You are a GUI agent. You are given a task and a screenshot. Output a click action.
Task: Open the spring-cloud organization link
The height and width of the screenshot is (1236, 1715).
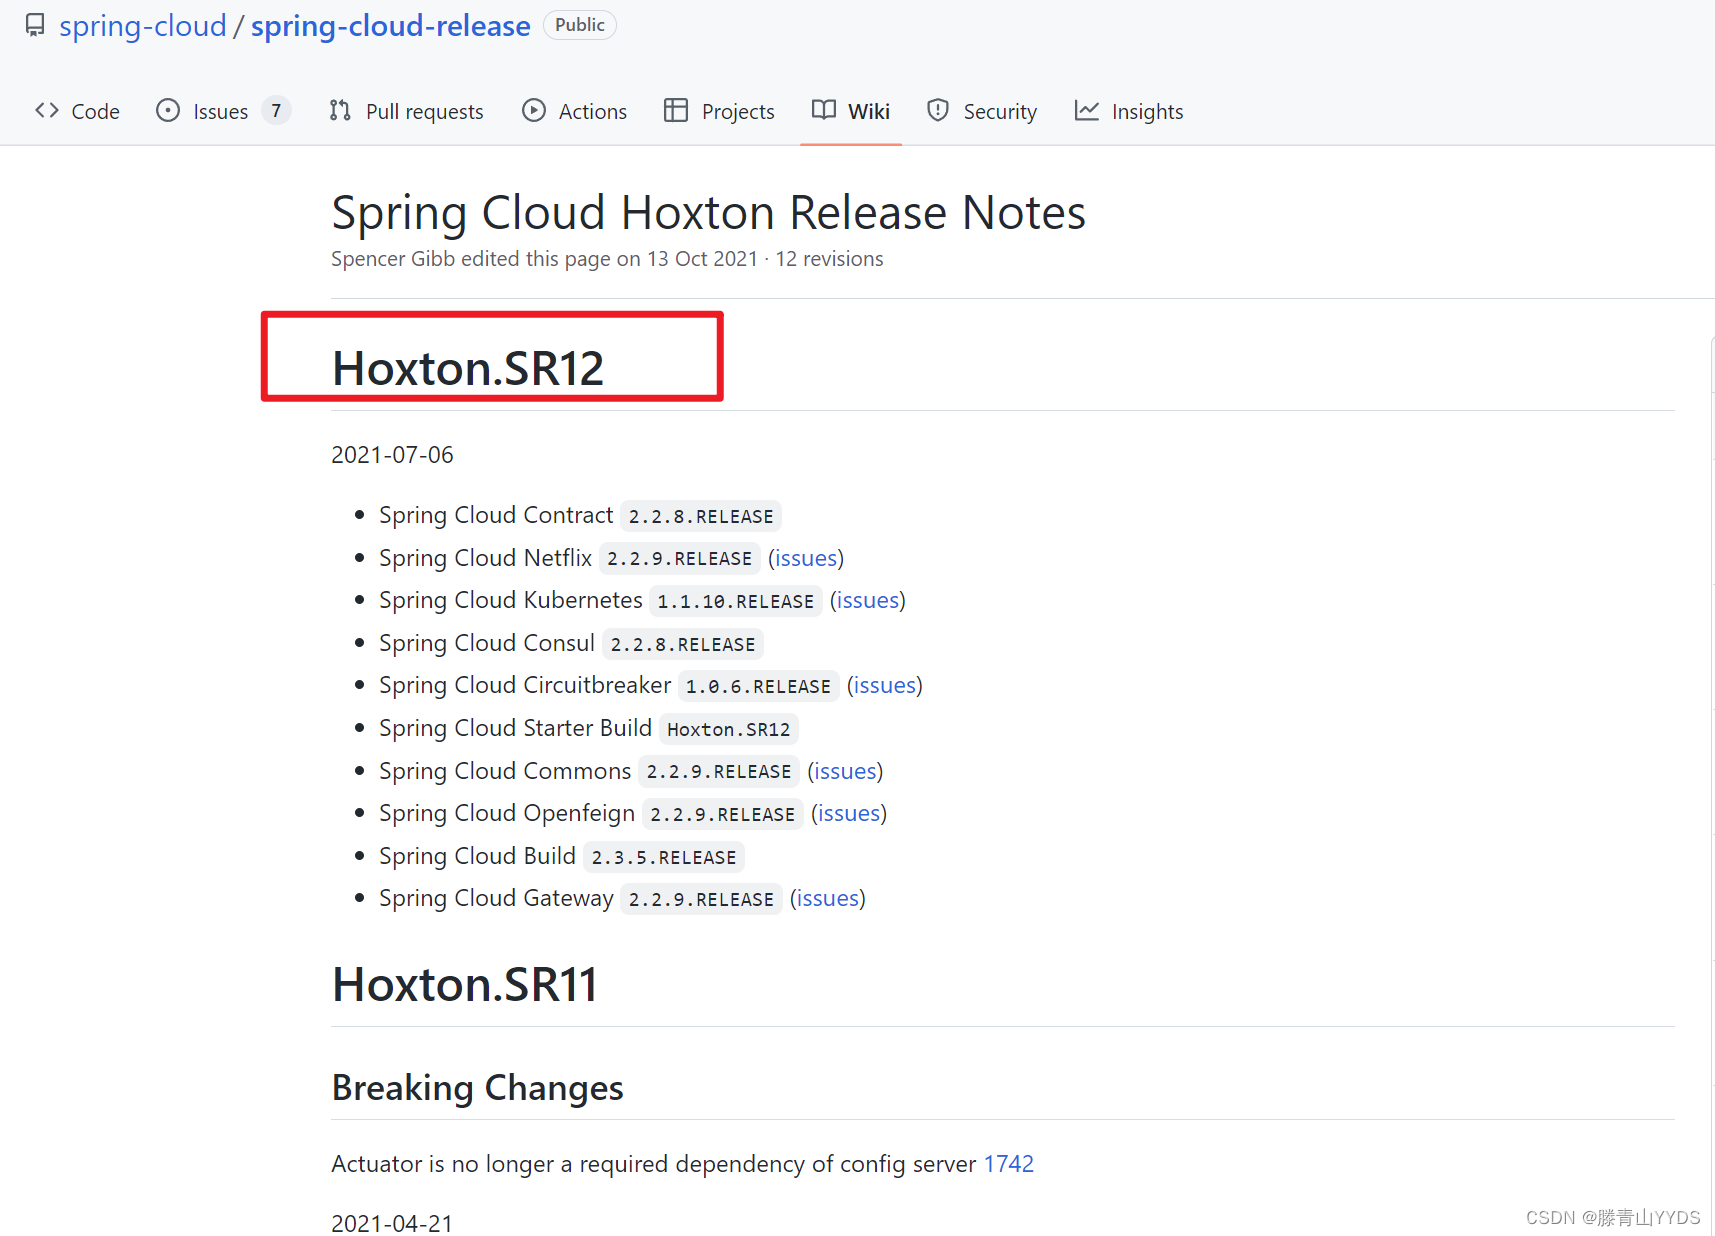pos(143,26)
